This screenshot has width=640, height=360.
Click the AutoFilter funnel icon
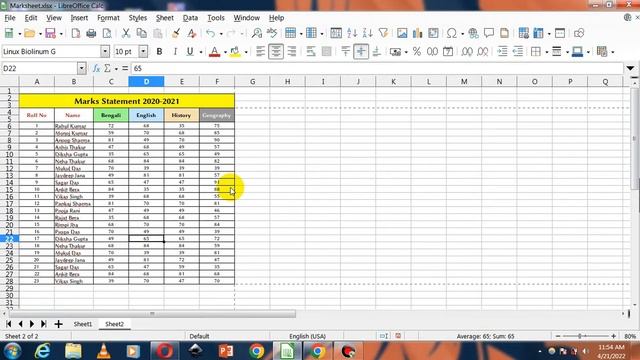(383, 33)
